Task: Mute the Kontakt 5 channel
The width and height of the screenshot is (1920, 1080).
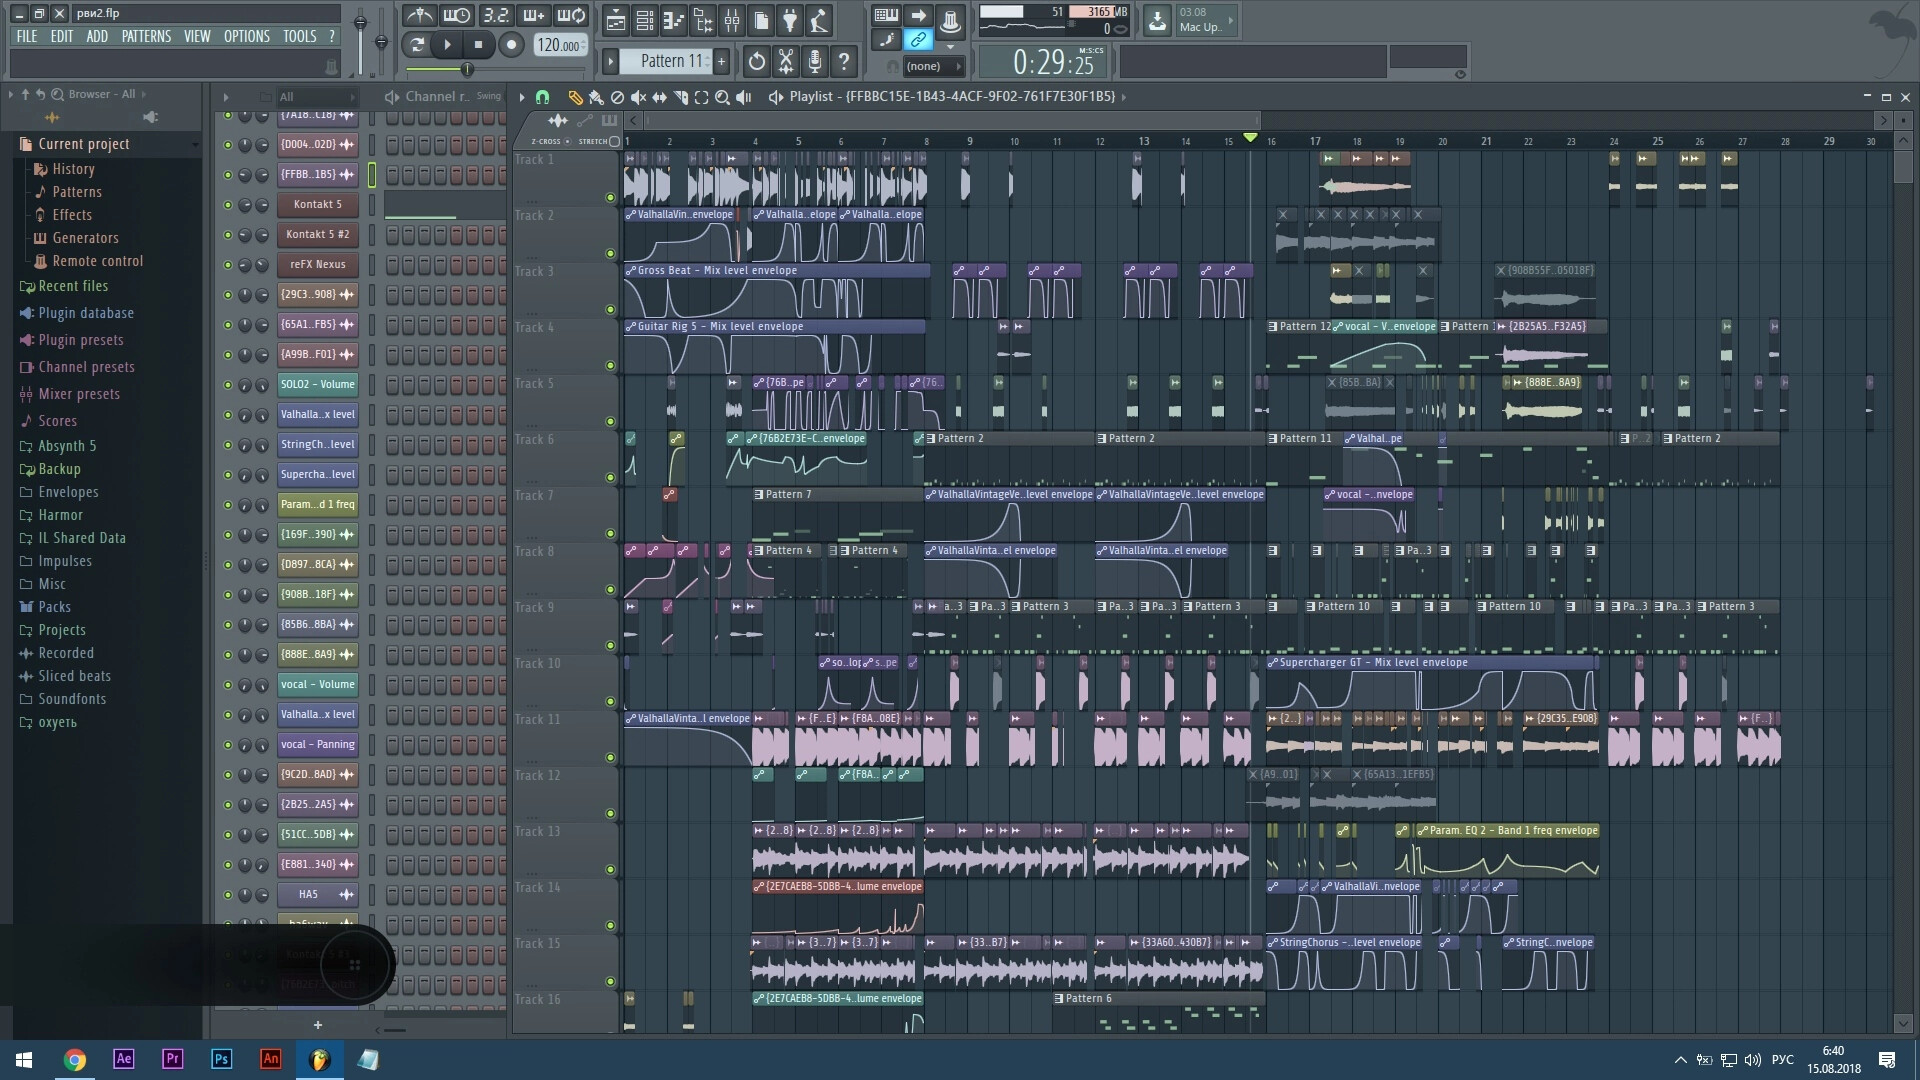Action: pos(228,204)
